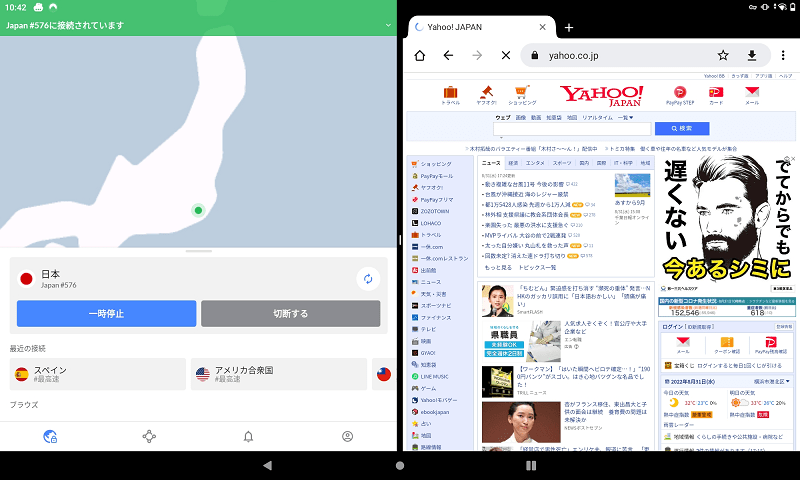Screen dimensions: 800x480
Task: Open LOHACO in the Yahoo sidebar
Action: tap(430, 223)
